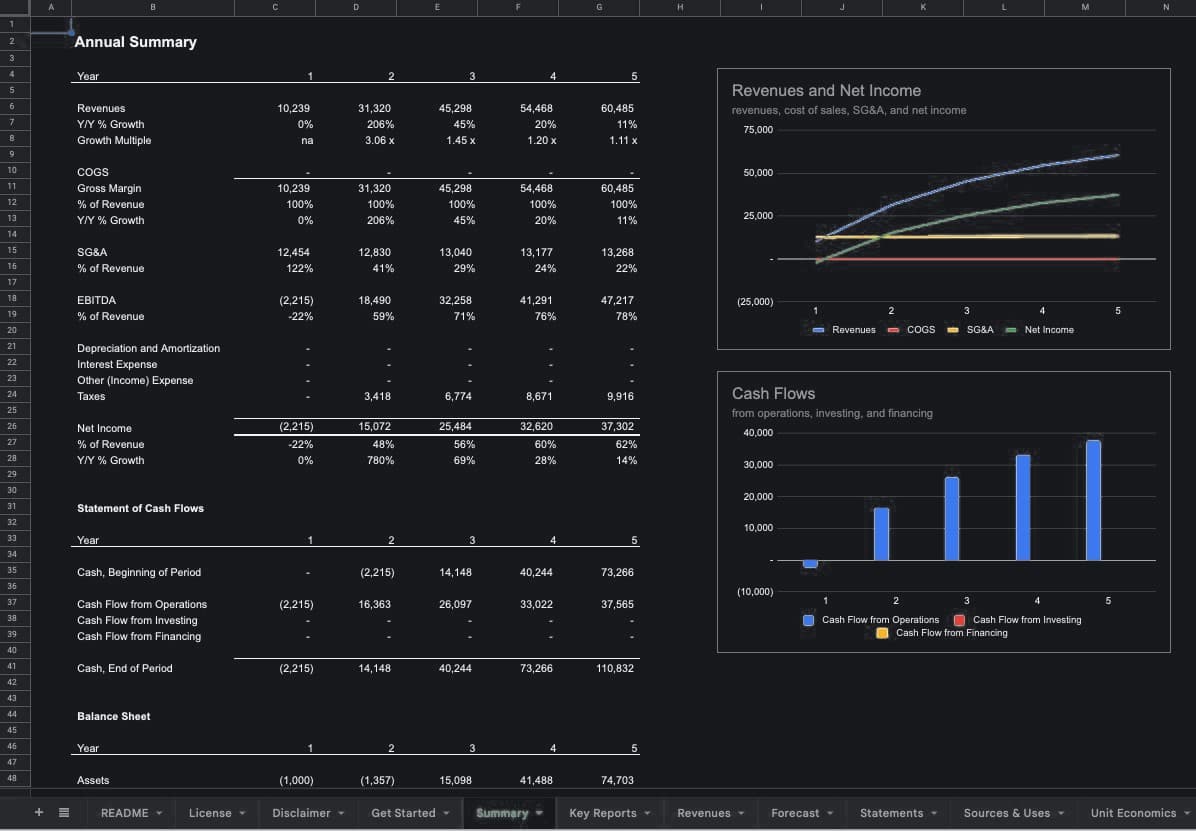Open the Statements tab dropdown arrow
The image size is (1196, 831).
tap(934, 813)
